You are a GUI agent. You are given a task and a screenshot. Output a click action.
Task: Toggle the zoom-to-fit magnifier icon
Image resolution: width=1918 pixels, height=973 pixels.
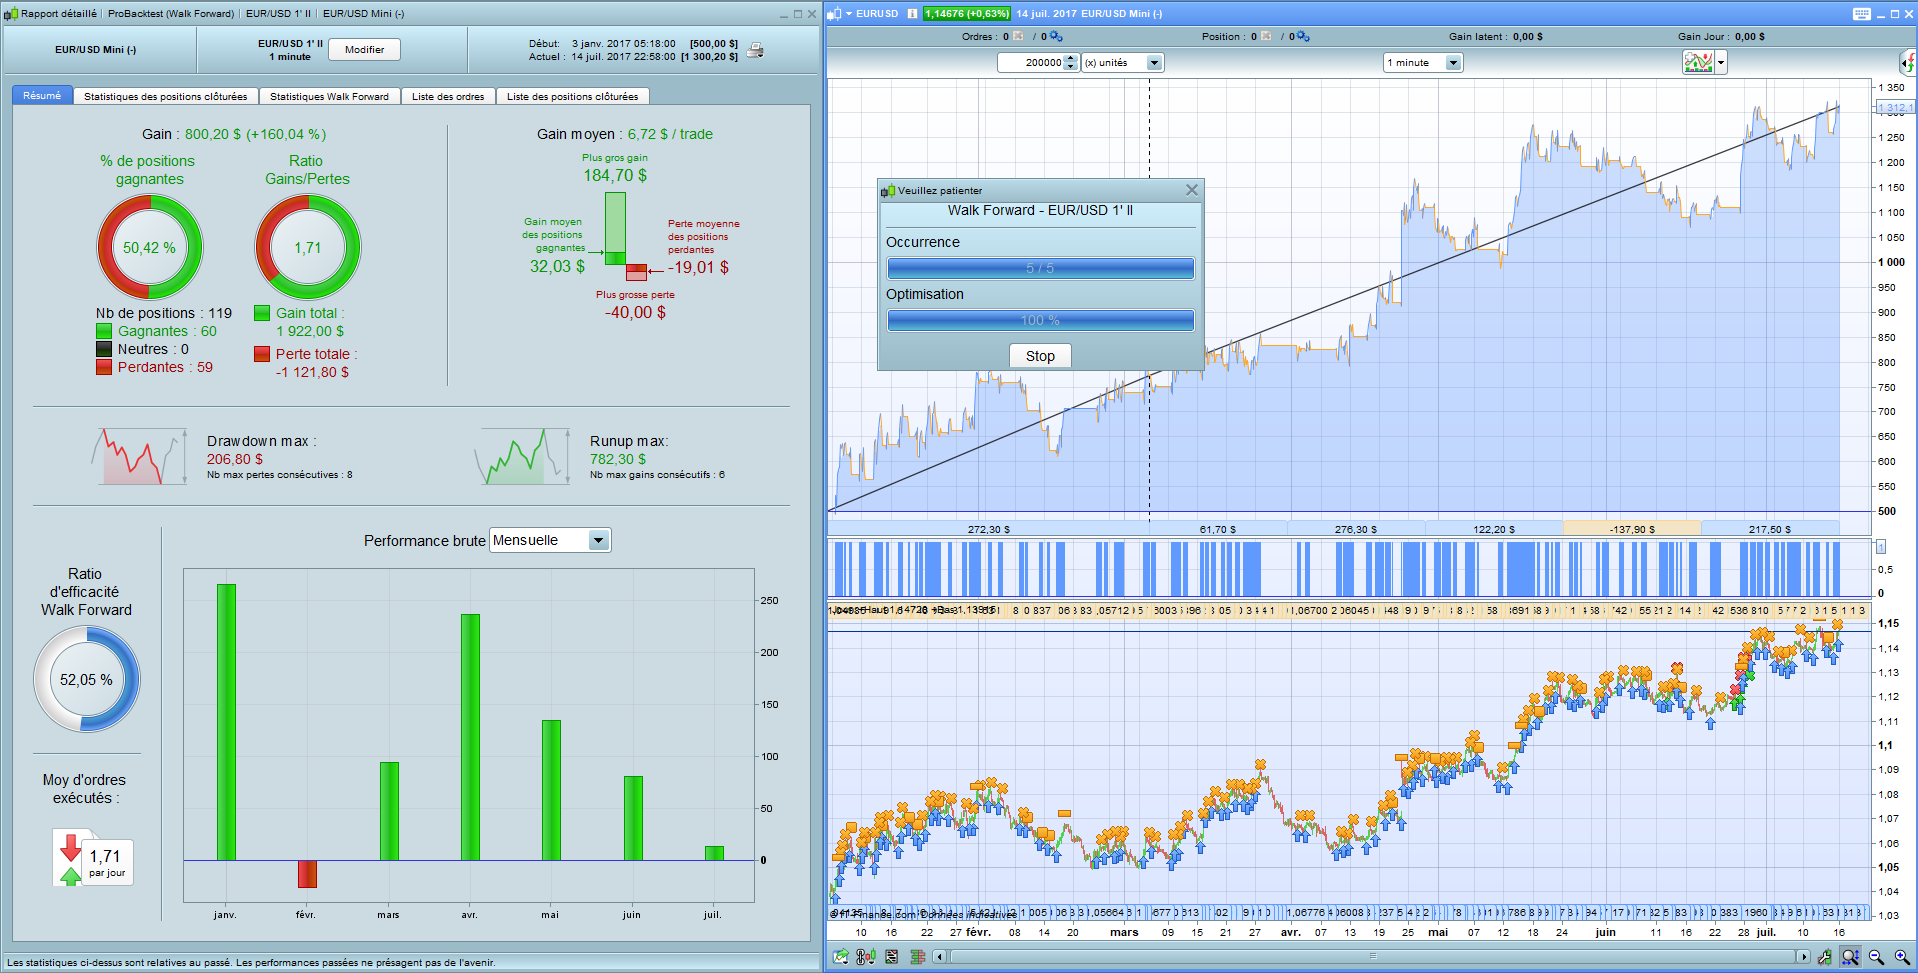[x=1851, y=957]
